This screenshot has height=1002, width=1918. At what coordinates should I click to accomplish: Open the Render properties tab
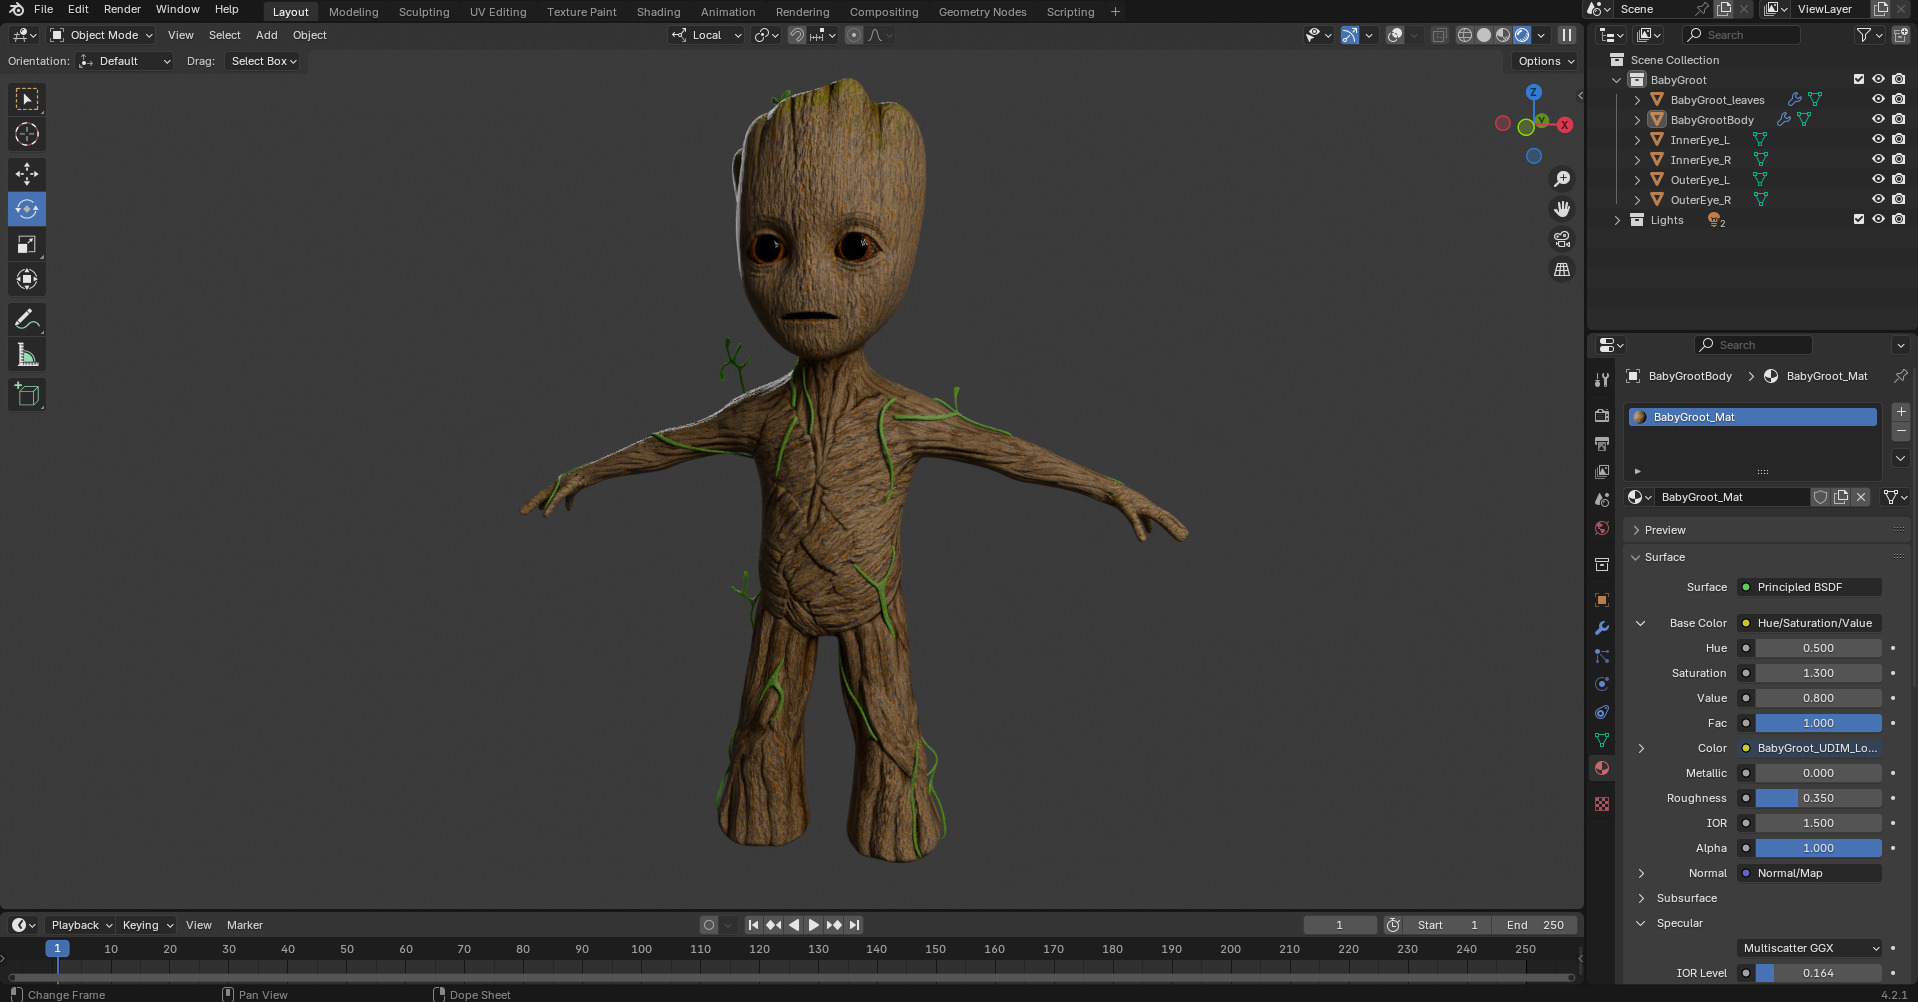coord(1602,415)
